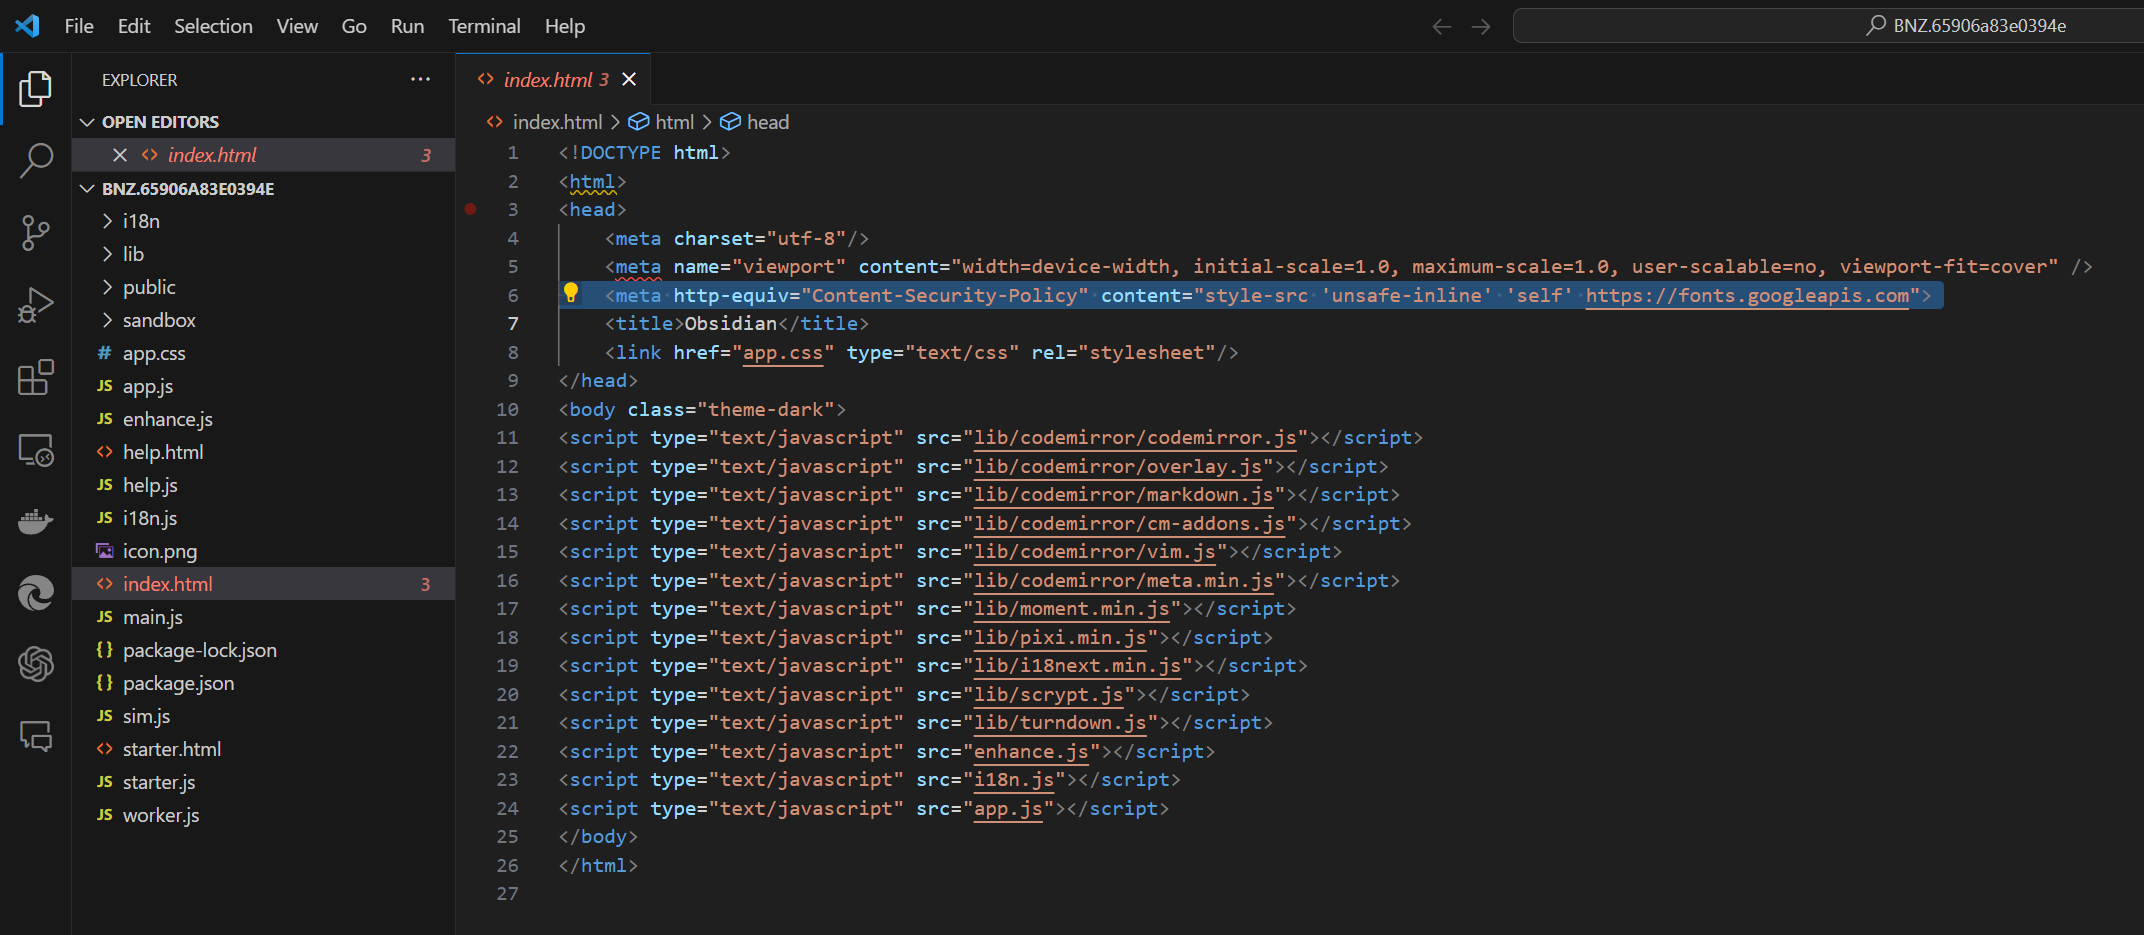Open the Search view in activity bar
Screen dimensions: 2144x935
[x=36, y=160]
